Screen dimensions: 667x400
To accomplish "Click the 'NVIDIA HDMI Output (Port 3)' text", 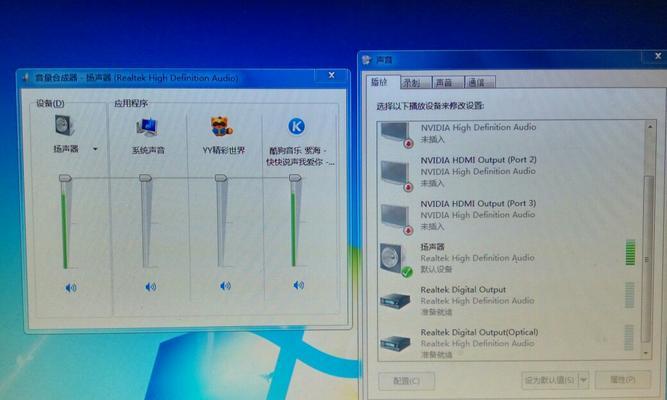I will [478, 203].
